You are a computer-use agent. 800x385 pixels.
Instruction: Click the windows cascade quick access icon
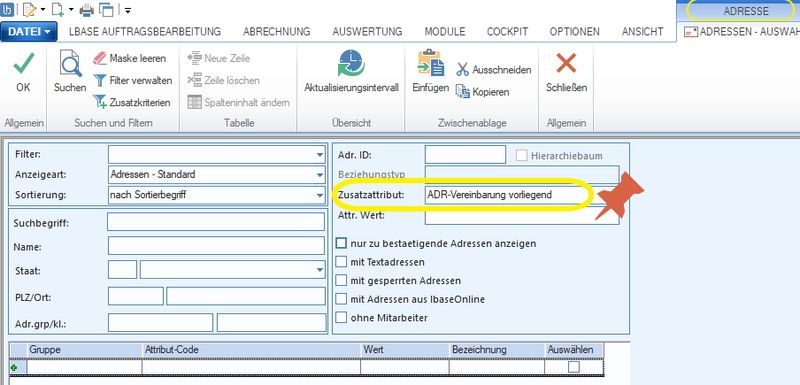[x=106, y=9]
